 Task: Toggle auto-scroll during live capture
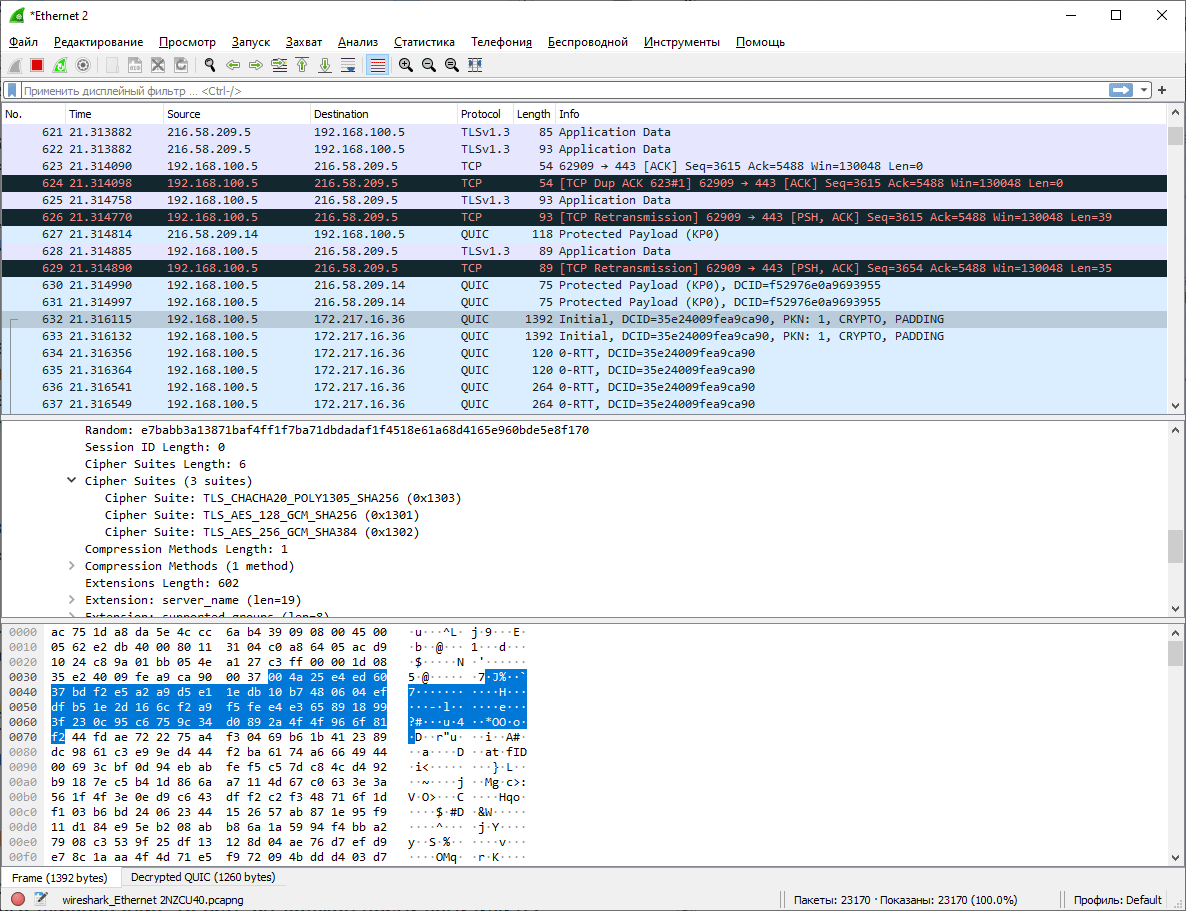point(348,65)
